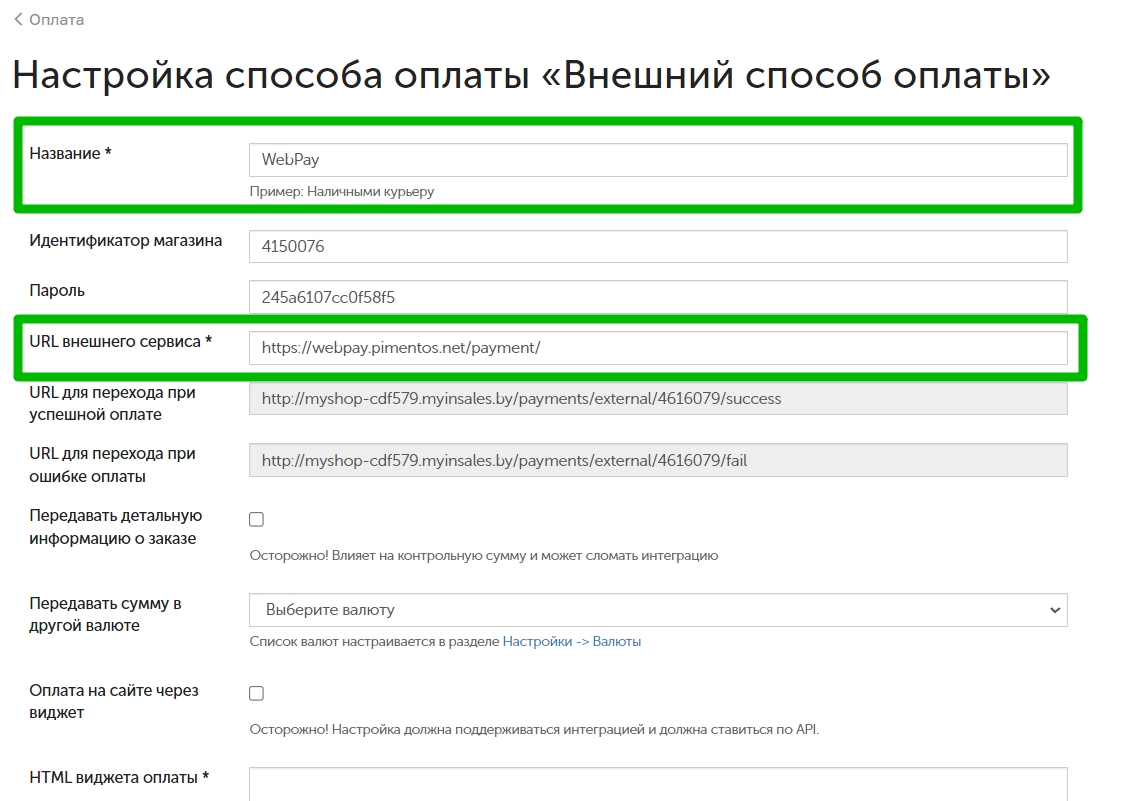Click the Передавать детальную информацию о заказе label

pos(115,527)
